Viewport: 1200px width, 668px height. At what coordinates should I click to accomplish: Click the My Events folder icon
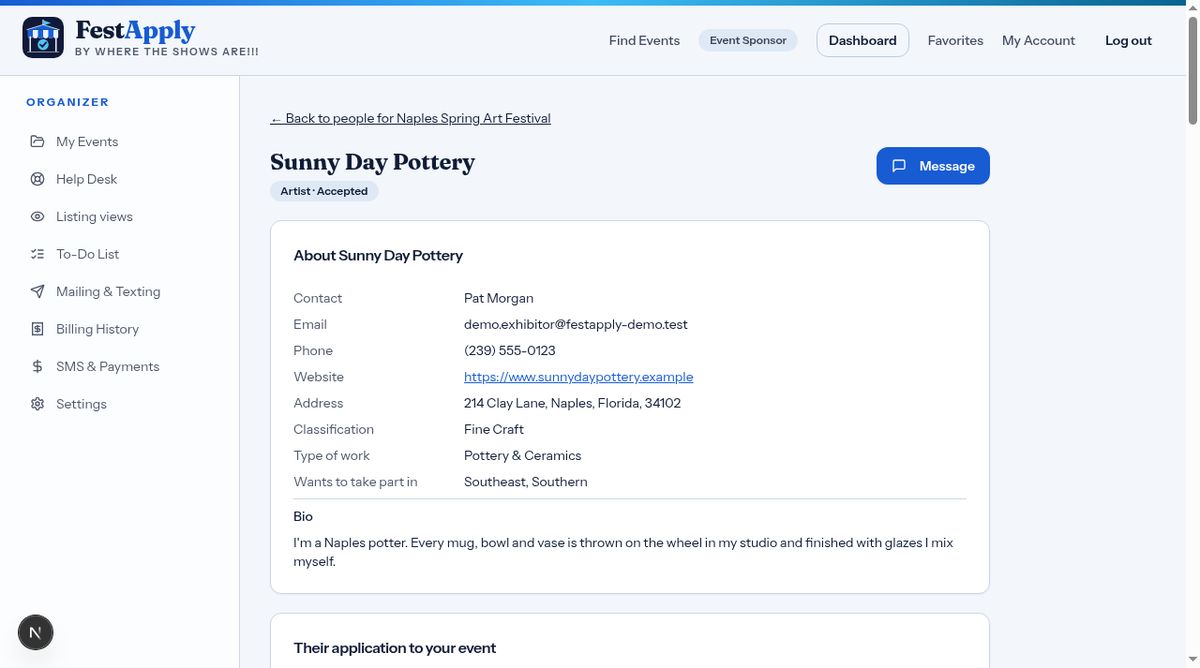[x=37, y=141]
